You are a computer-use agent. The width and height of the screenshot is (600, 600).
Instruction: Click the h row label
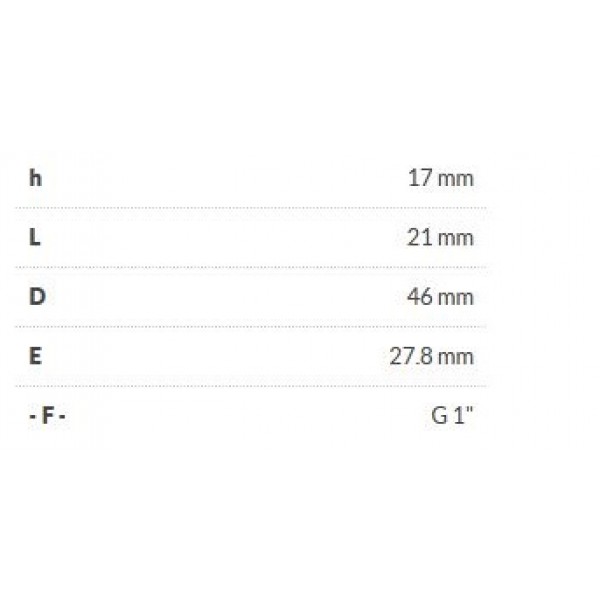tap(36, 178)
